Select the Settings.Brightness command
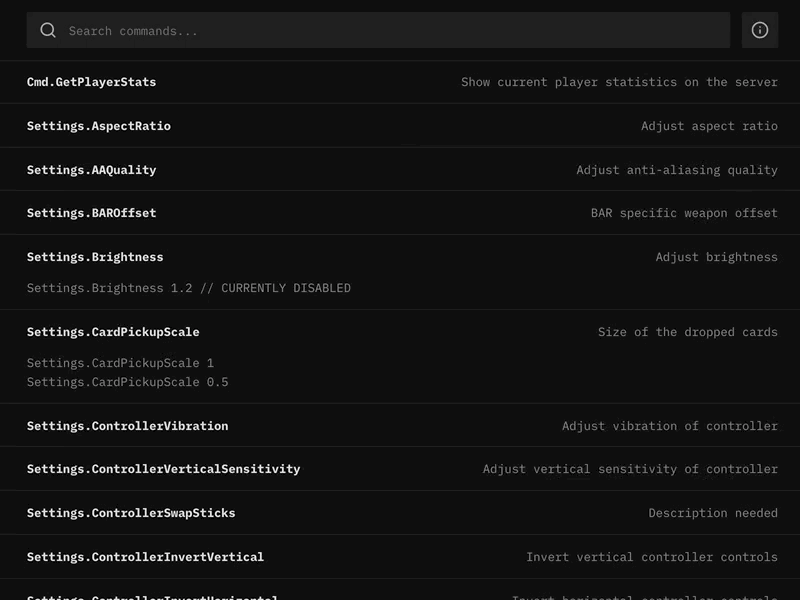The width and height of the screenshot is (800, 600). point(95,256)
